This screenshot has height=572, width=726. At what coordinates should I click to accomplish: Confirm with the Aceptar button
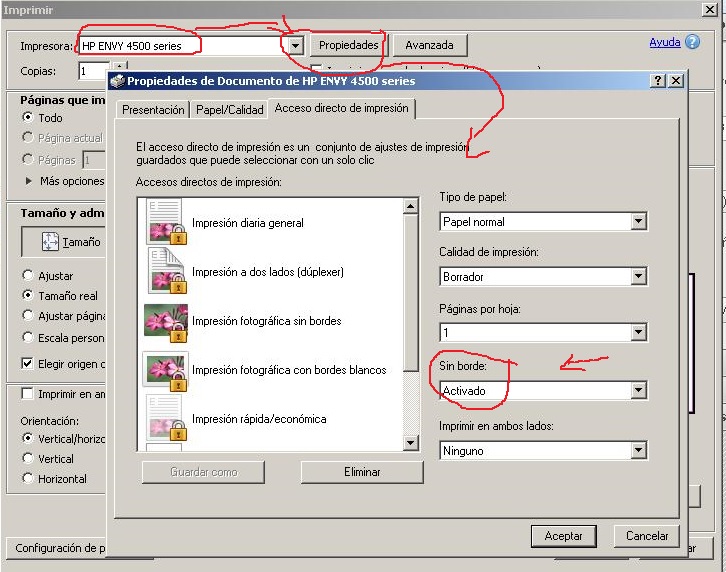pyautogui.click(x=563, y=536)
